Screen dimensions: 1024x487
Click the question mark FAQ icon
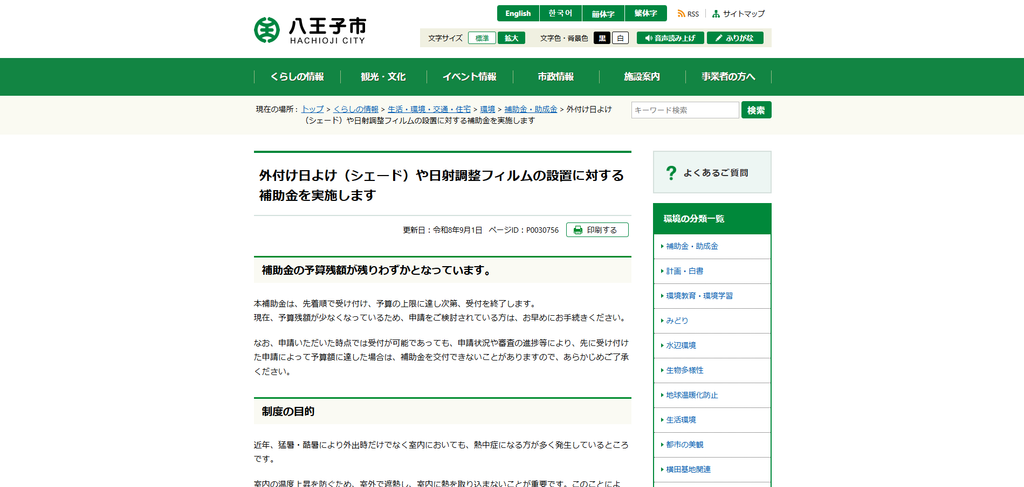click(x=671, y=173)
